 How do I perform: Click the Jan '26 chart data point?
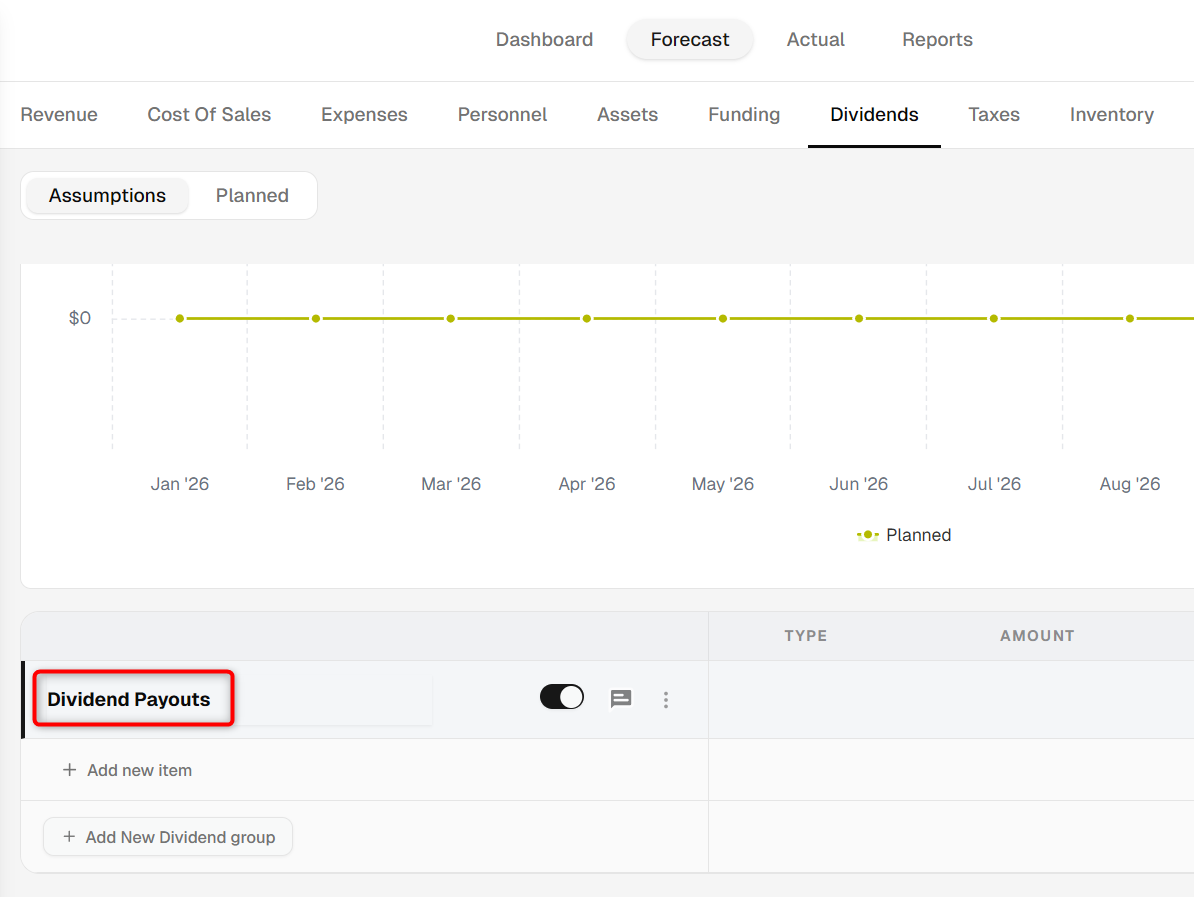point(180,318)
